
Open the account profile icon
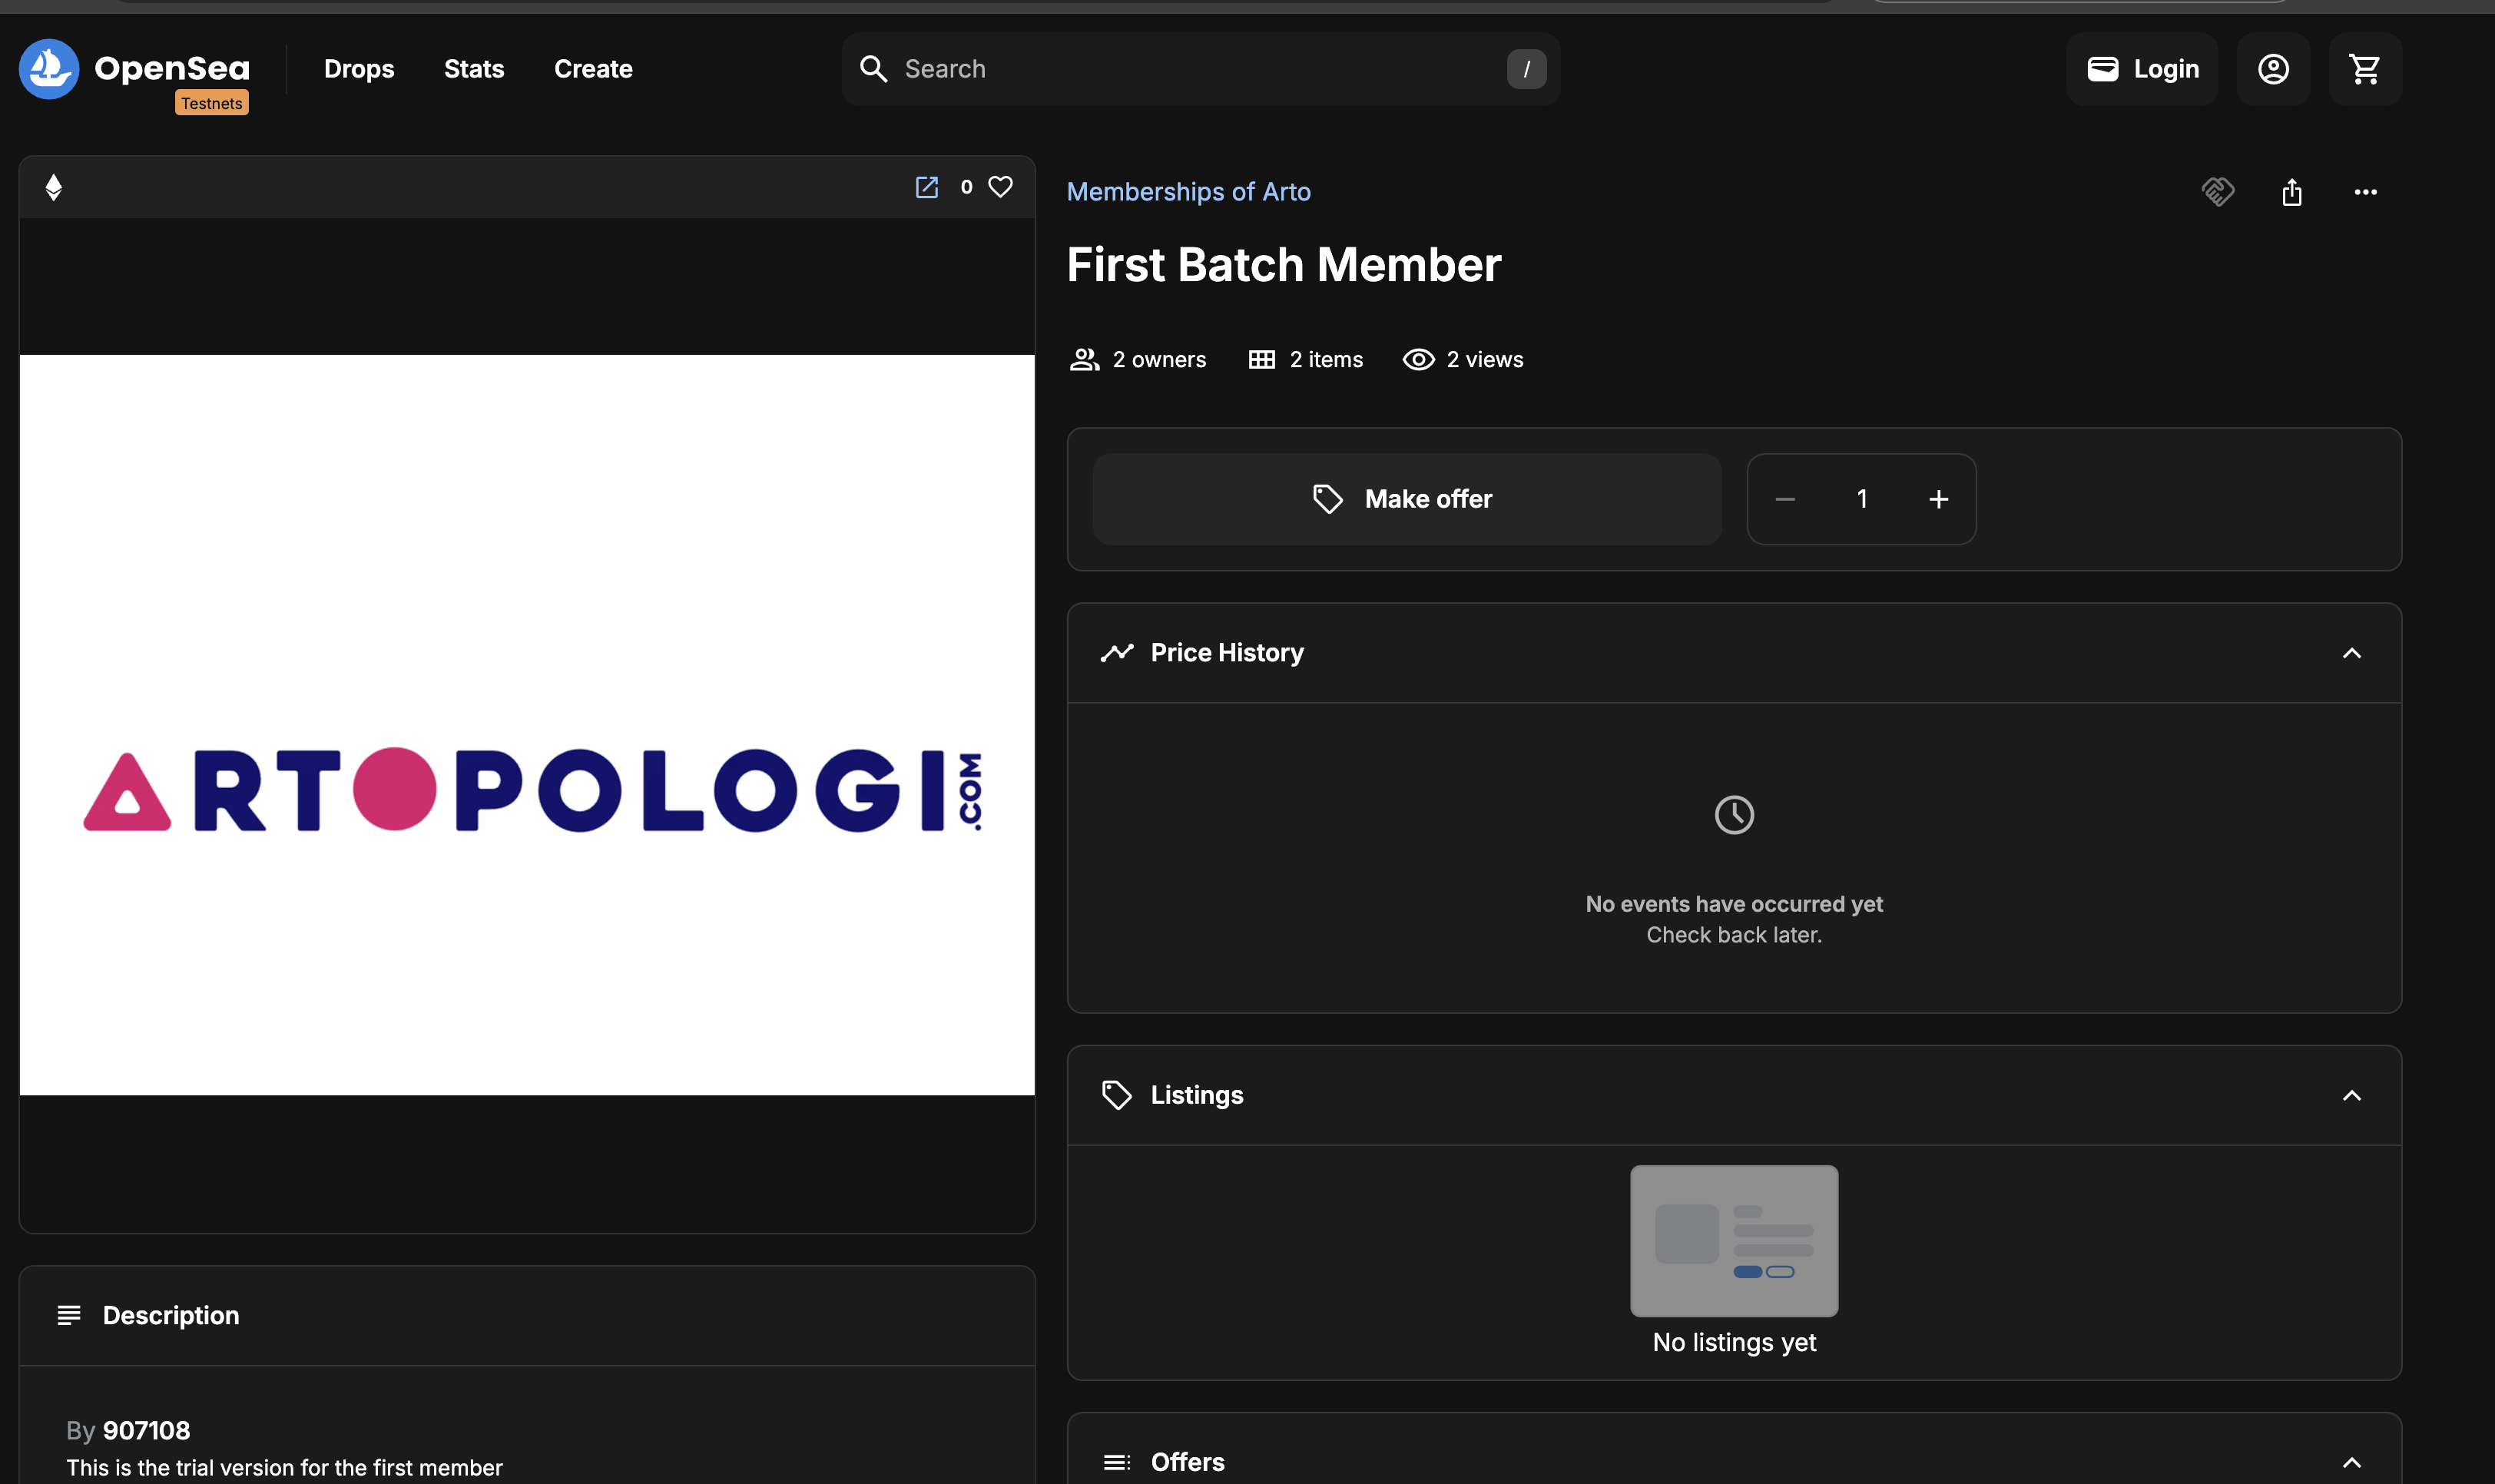pyautogui.click(x=2273, y=68)
